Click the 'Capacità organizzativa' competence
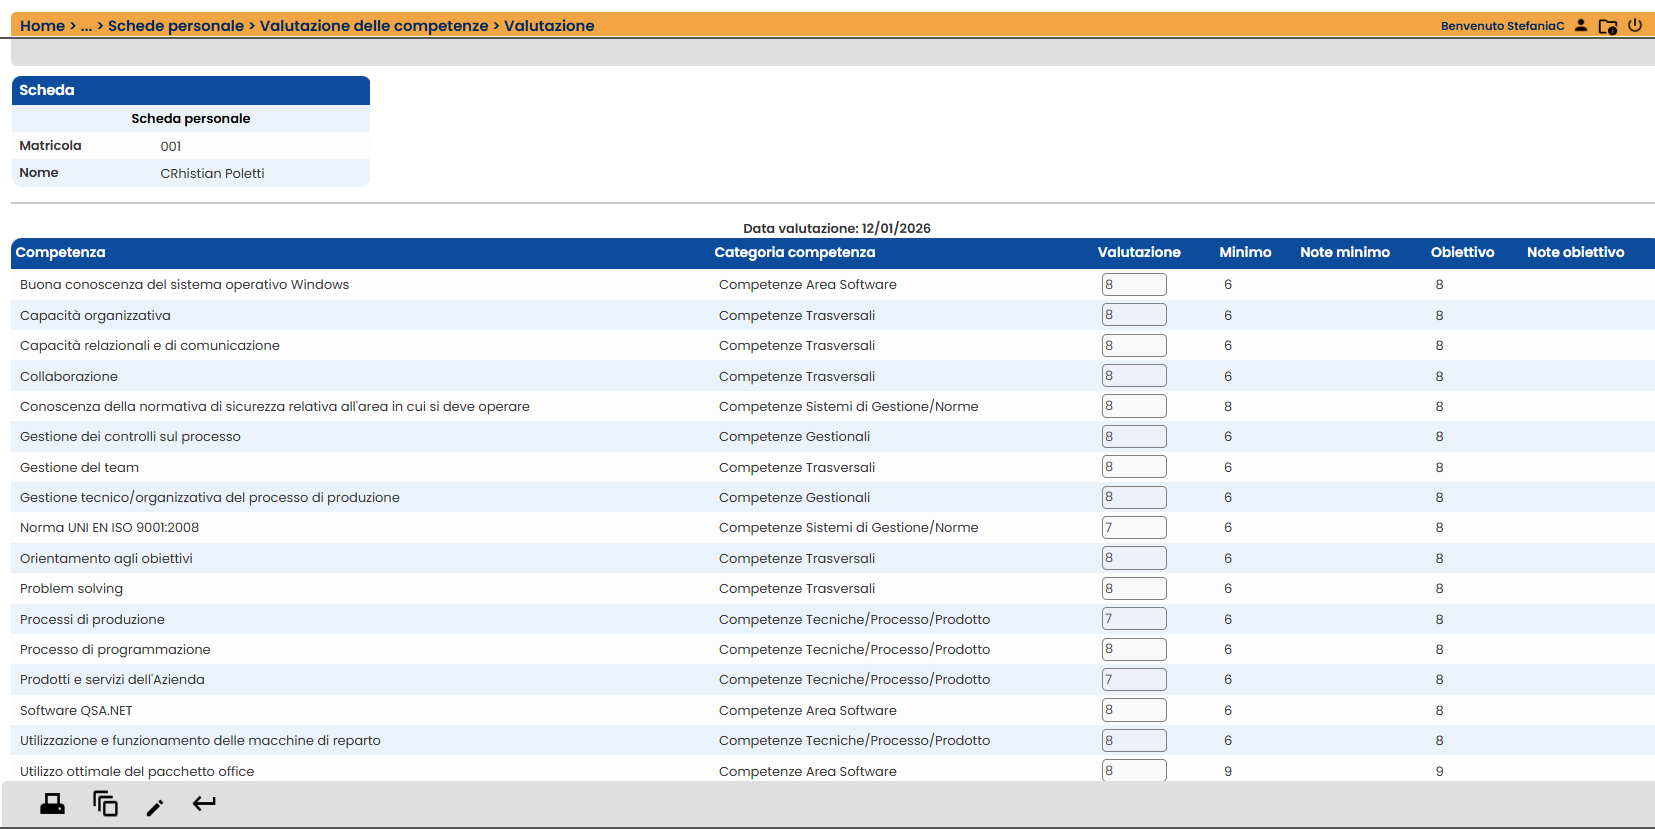 click(95, 316)
